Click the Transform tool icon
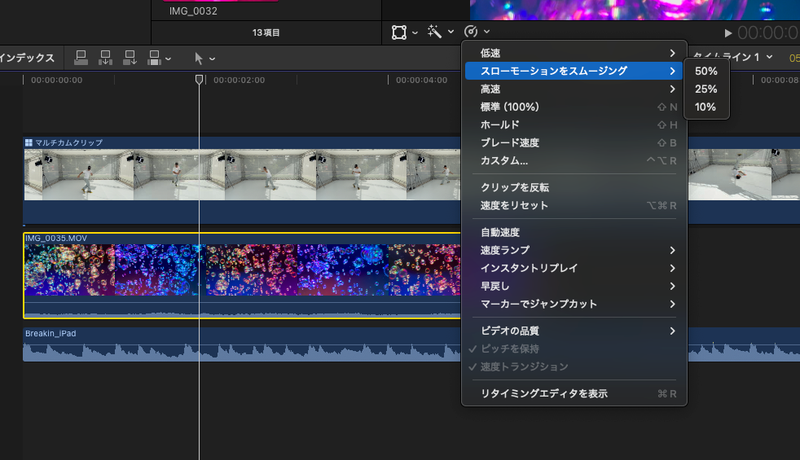Image resolution: width=800 pixels, height=460 pixels. (x=399, y=33)
